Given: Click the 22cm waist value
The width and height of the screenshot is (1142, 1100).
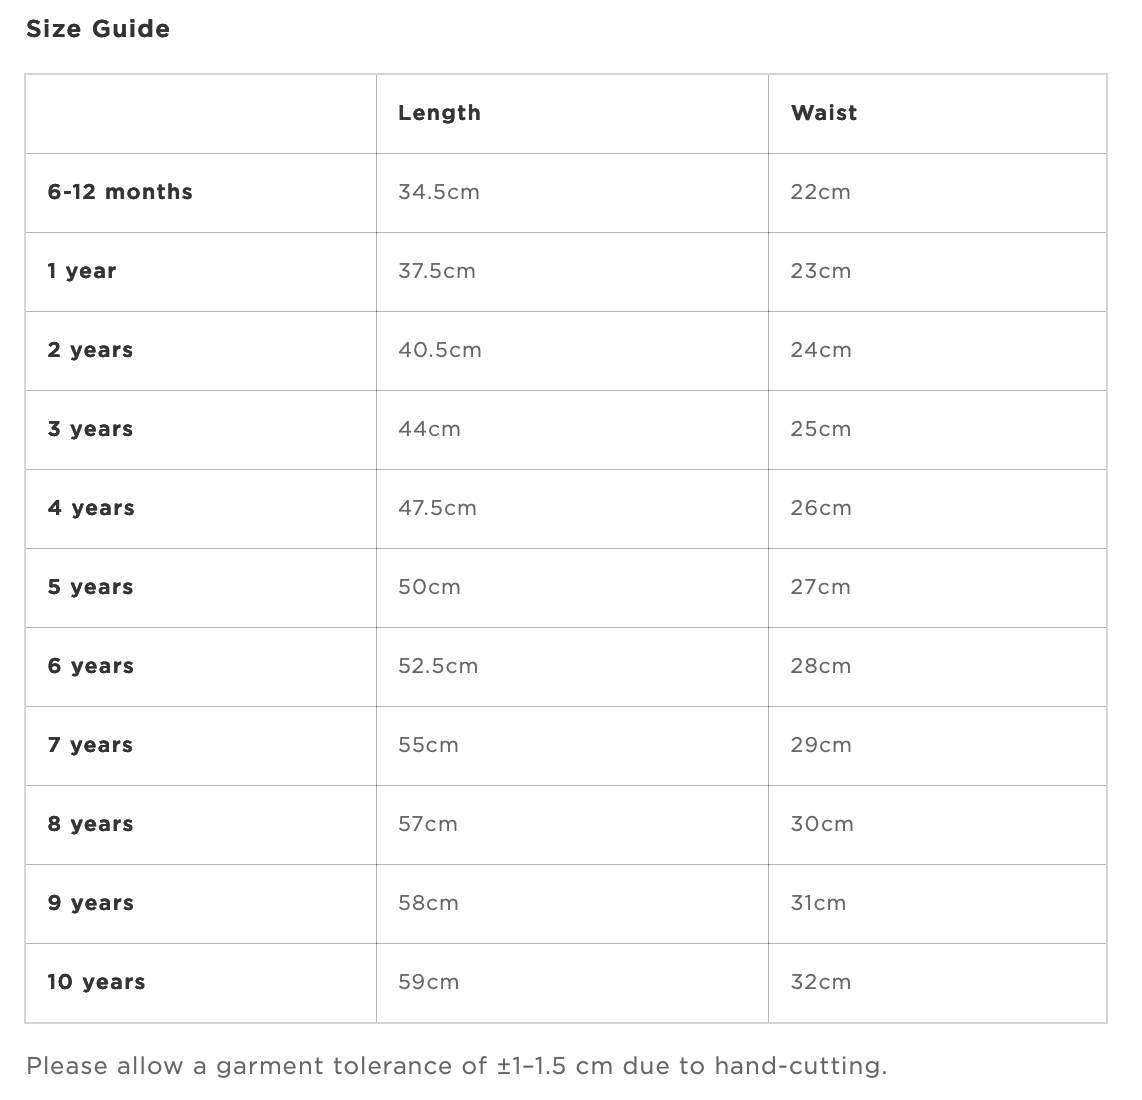Looking at the screenshot, I should (x=820, y=192).
